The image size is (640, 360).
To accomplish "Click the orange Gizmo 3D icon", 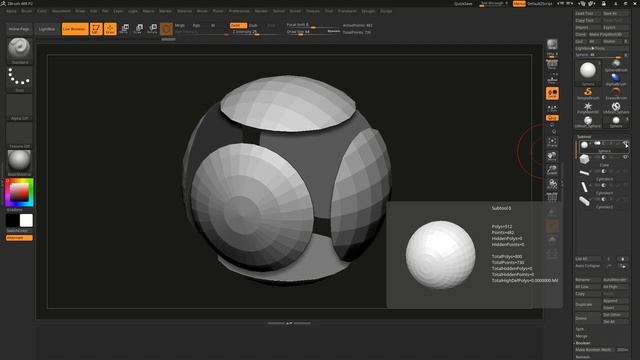I will (166, 29).
